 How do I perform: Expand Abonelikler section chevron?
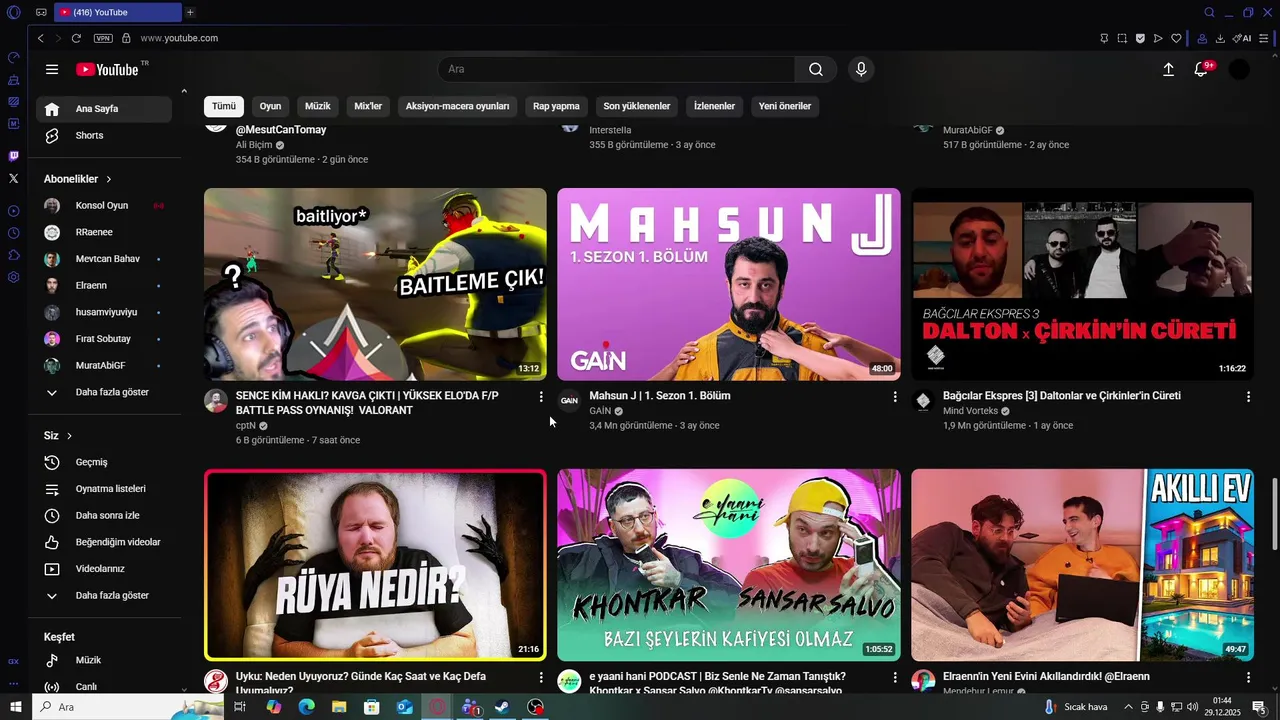click(x=108, y=179)
